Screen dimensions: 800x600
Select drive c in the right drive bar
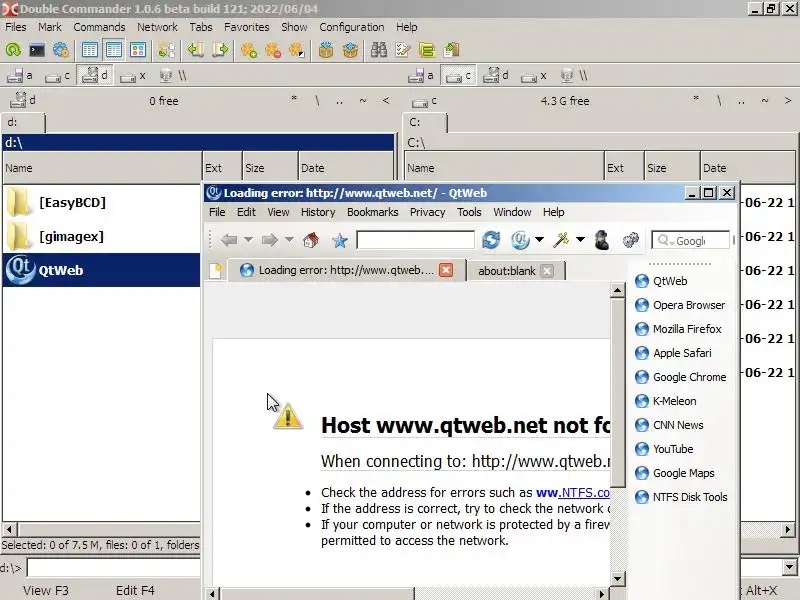point(458,76)
